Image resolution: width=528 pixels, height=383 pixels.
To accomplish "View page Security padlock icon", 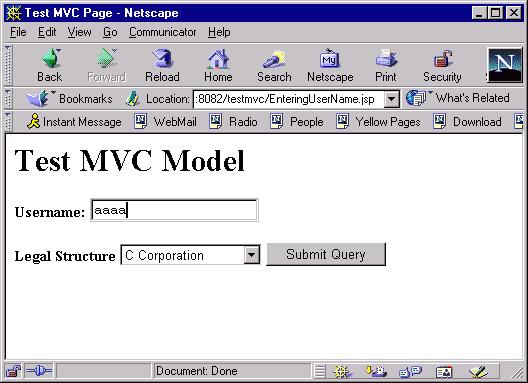I will tap(442, 59).
